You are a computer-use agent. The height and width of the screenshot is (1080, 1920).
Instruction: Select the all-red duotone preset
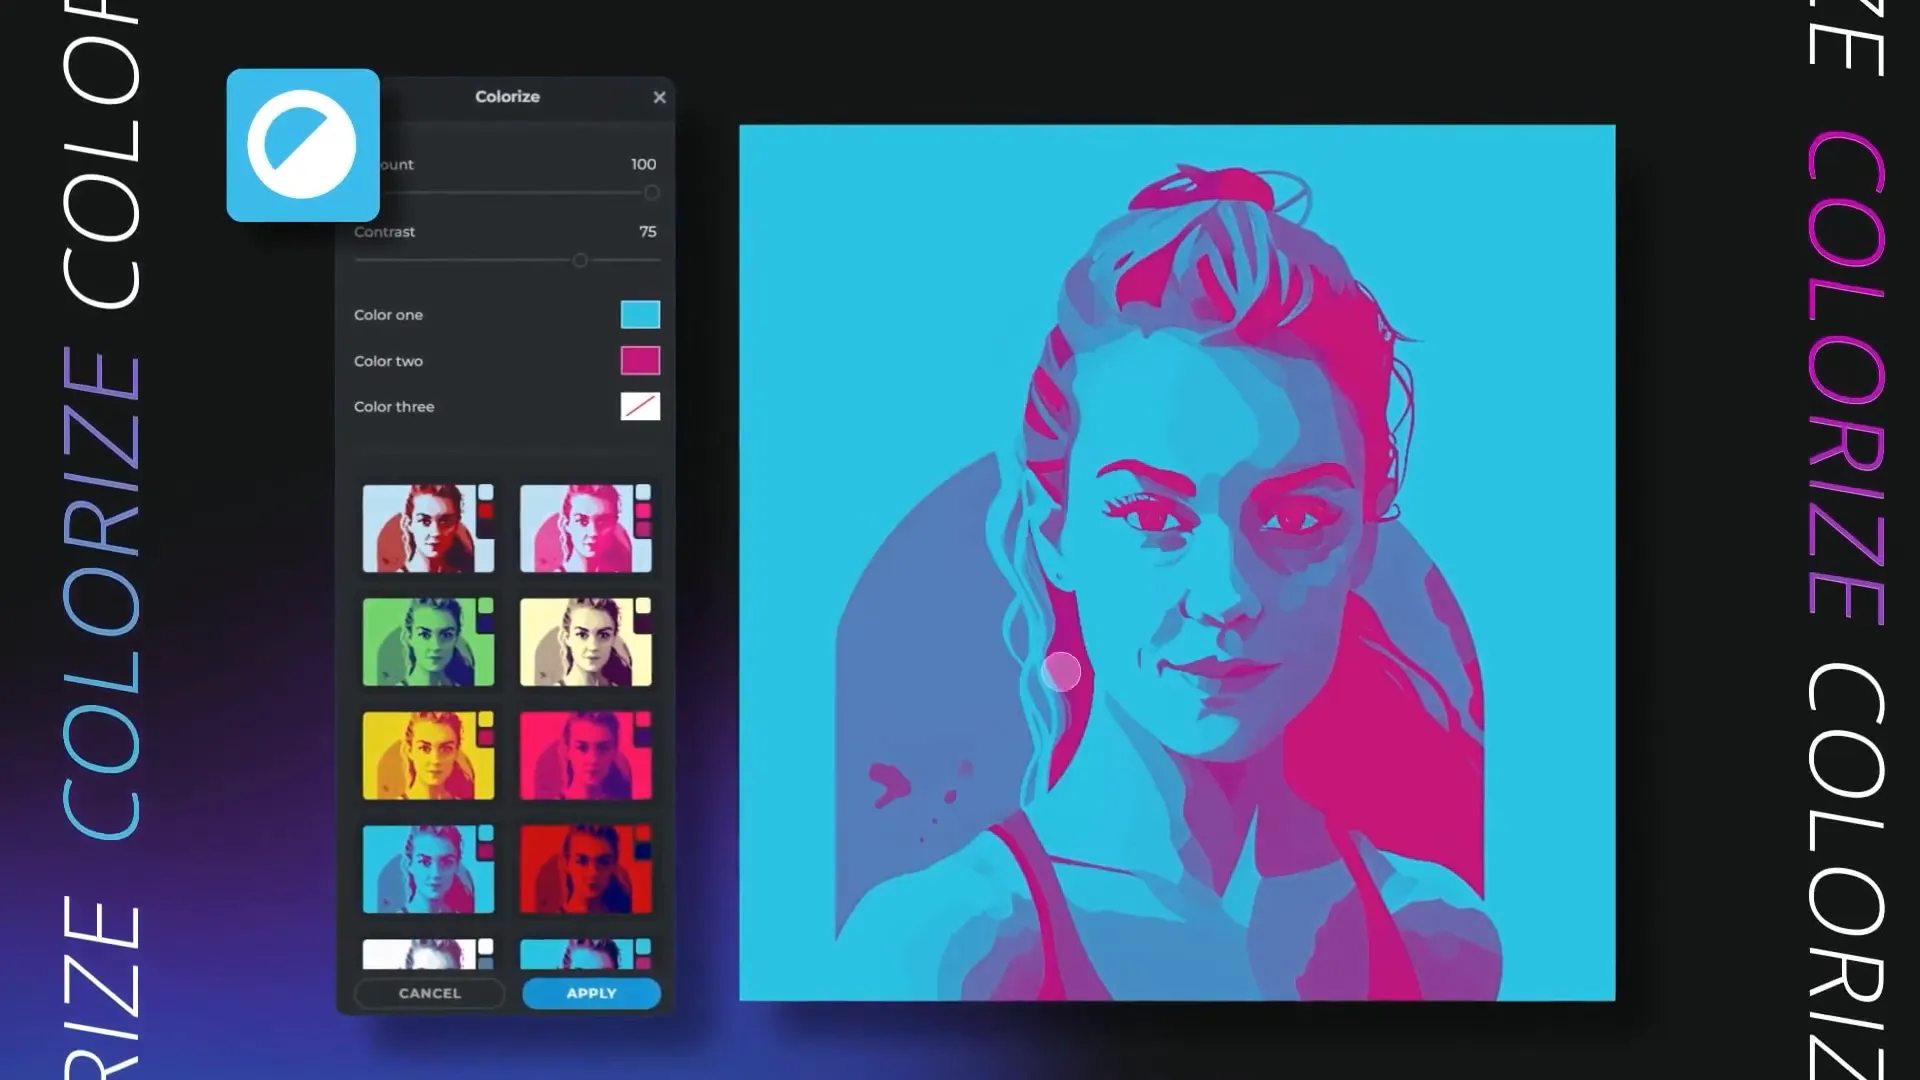click(587, 870)
